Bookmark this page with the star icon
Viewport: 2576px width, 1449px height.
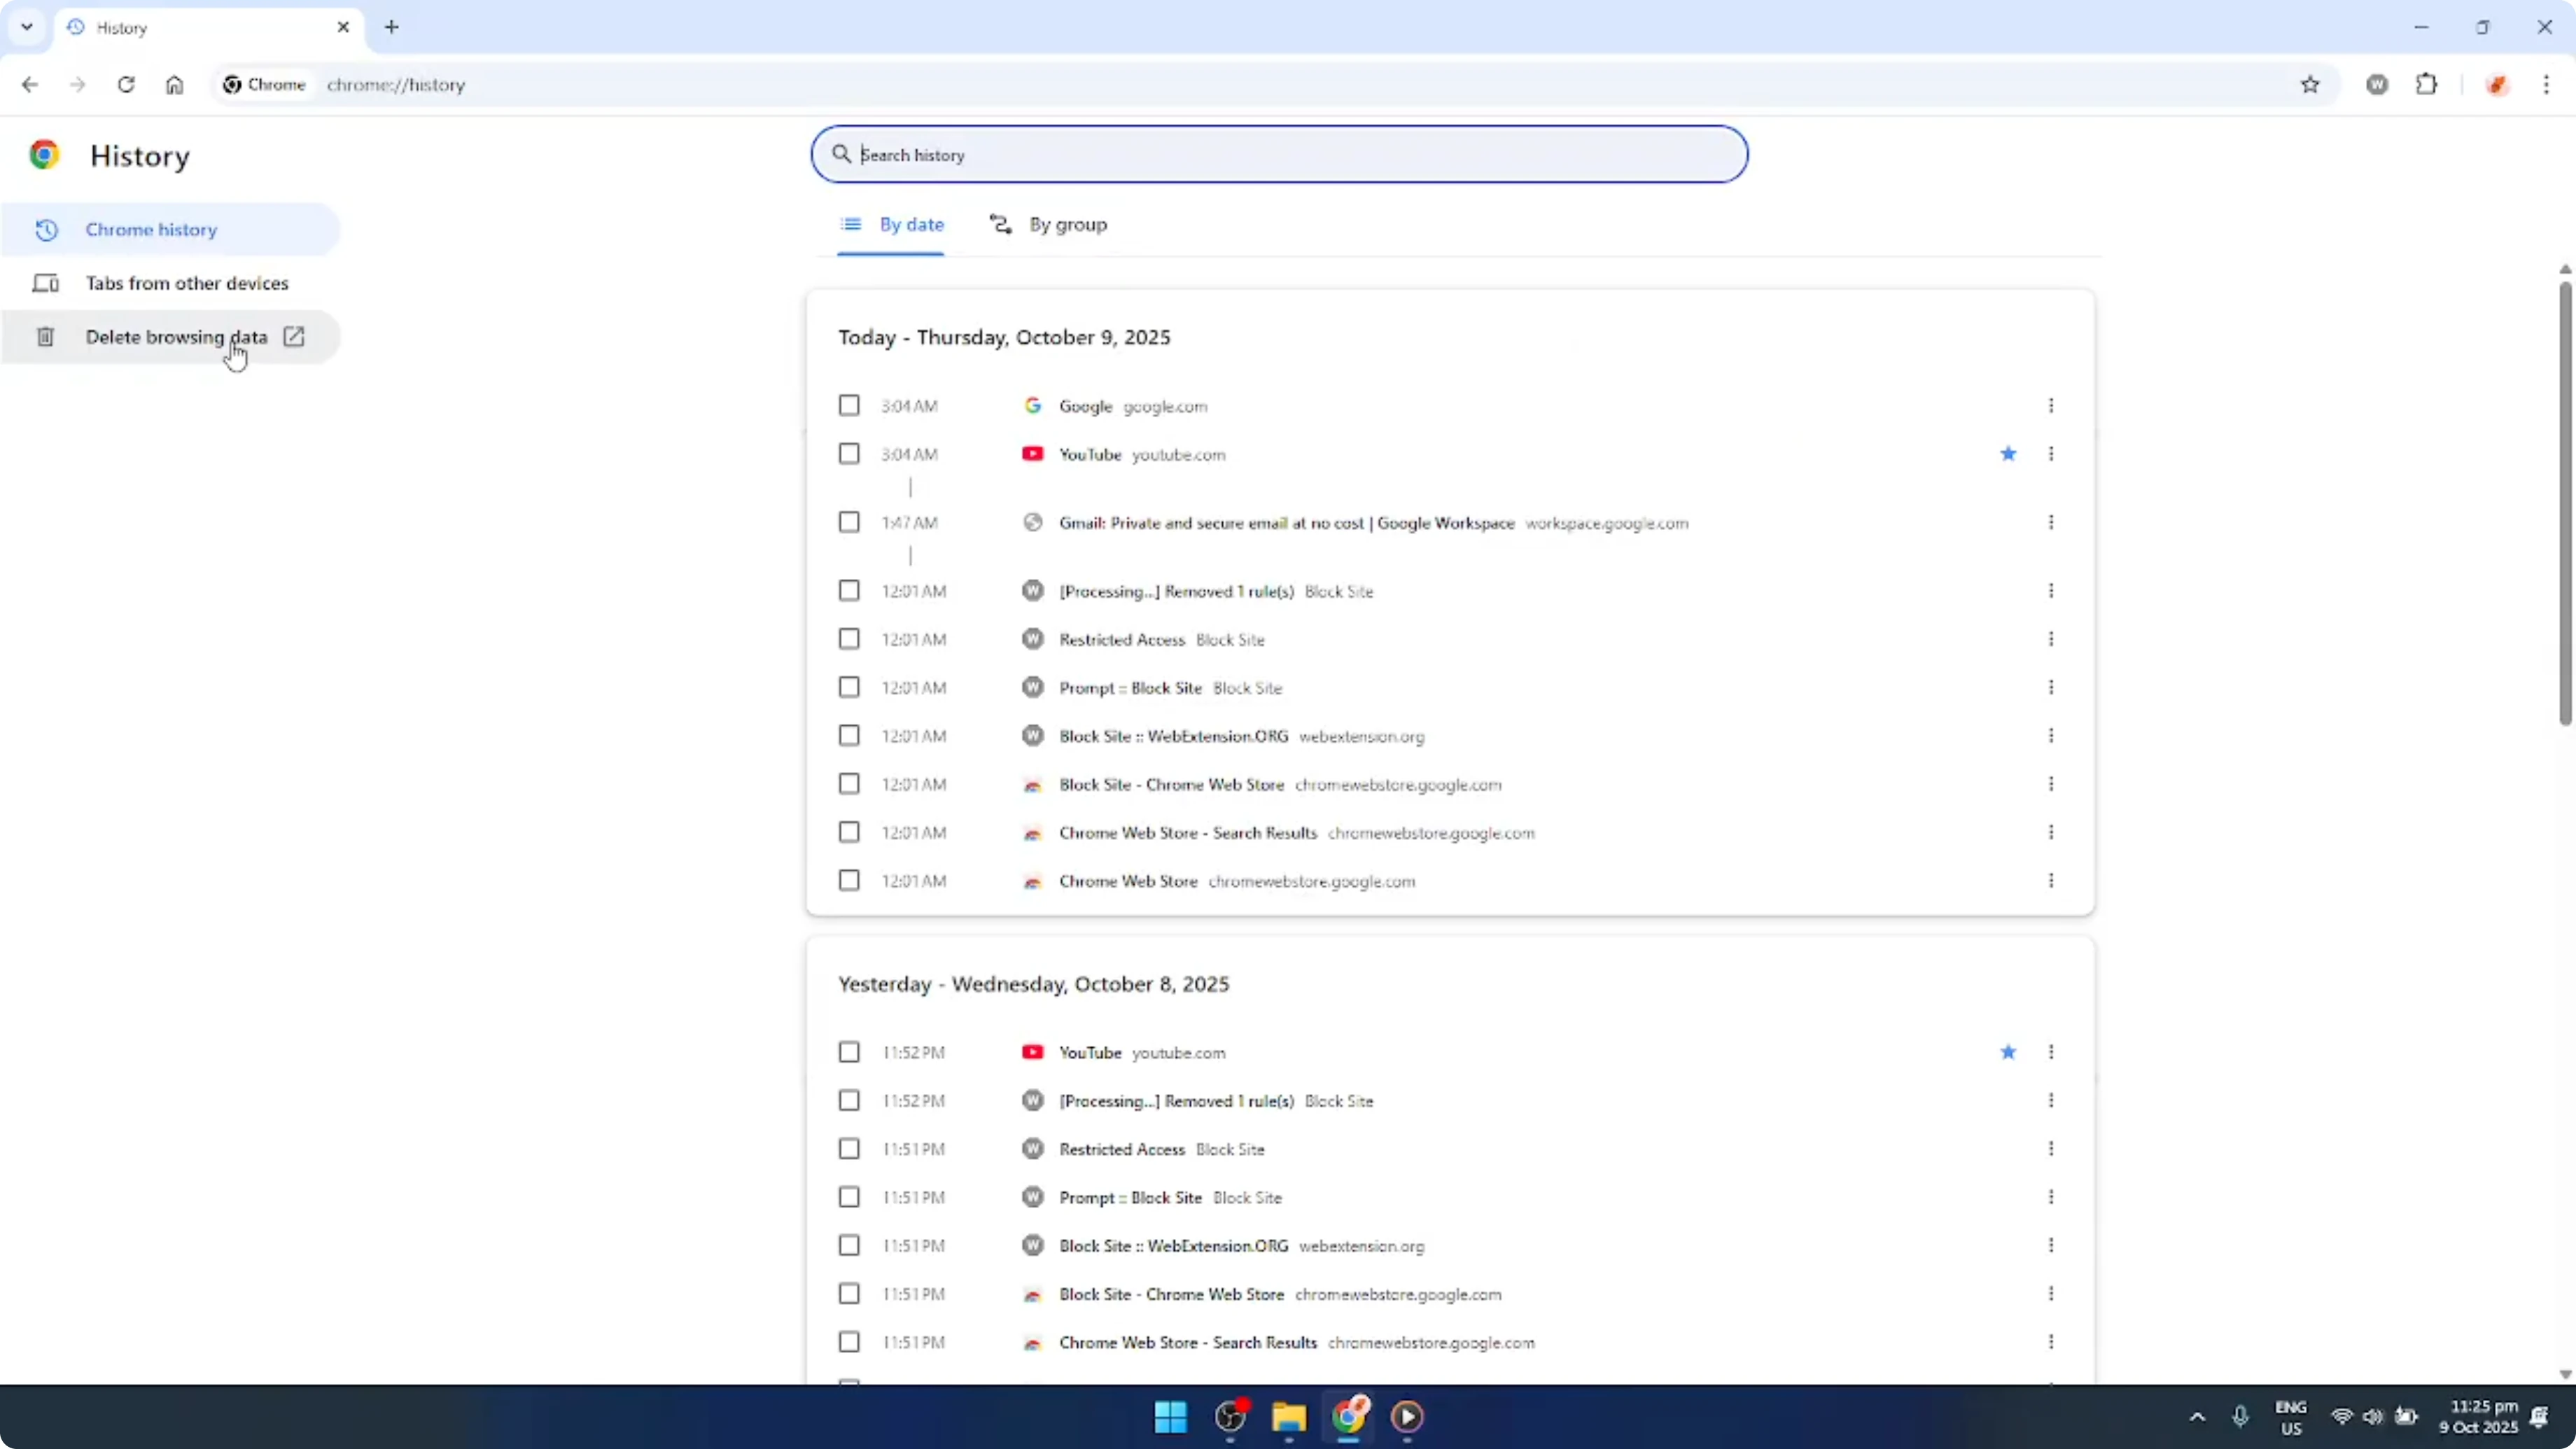tap(2310, 85)
